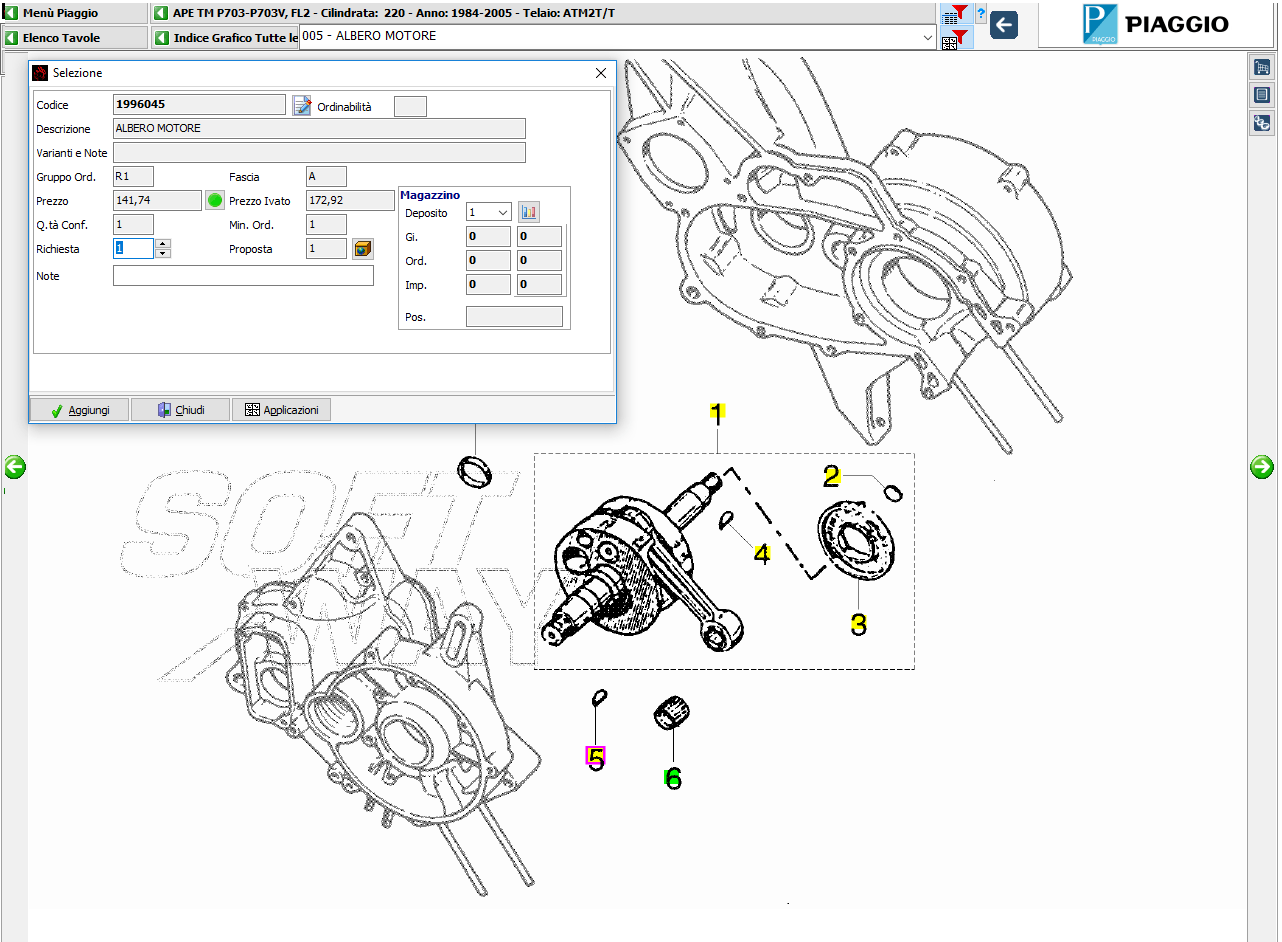The height and width of the screenshot is (942, 1282).
Task: Increase Richiesta quantity with up spinner arrow
Action: (163, 243)
